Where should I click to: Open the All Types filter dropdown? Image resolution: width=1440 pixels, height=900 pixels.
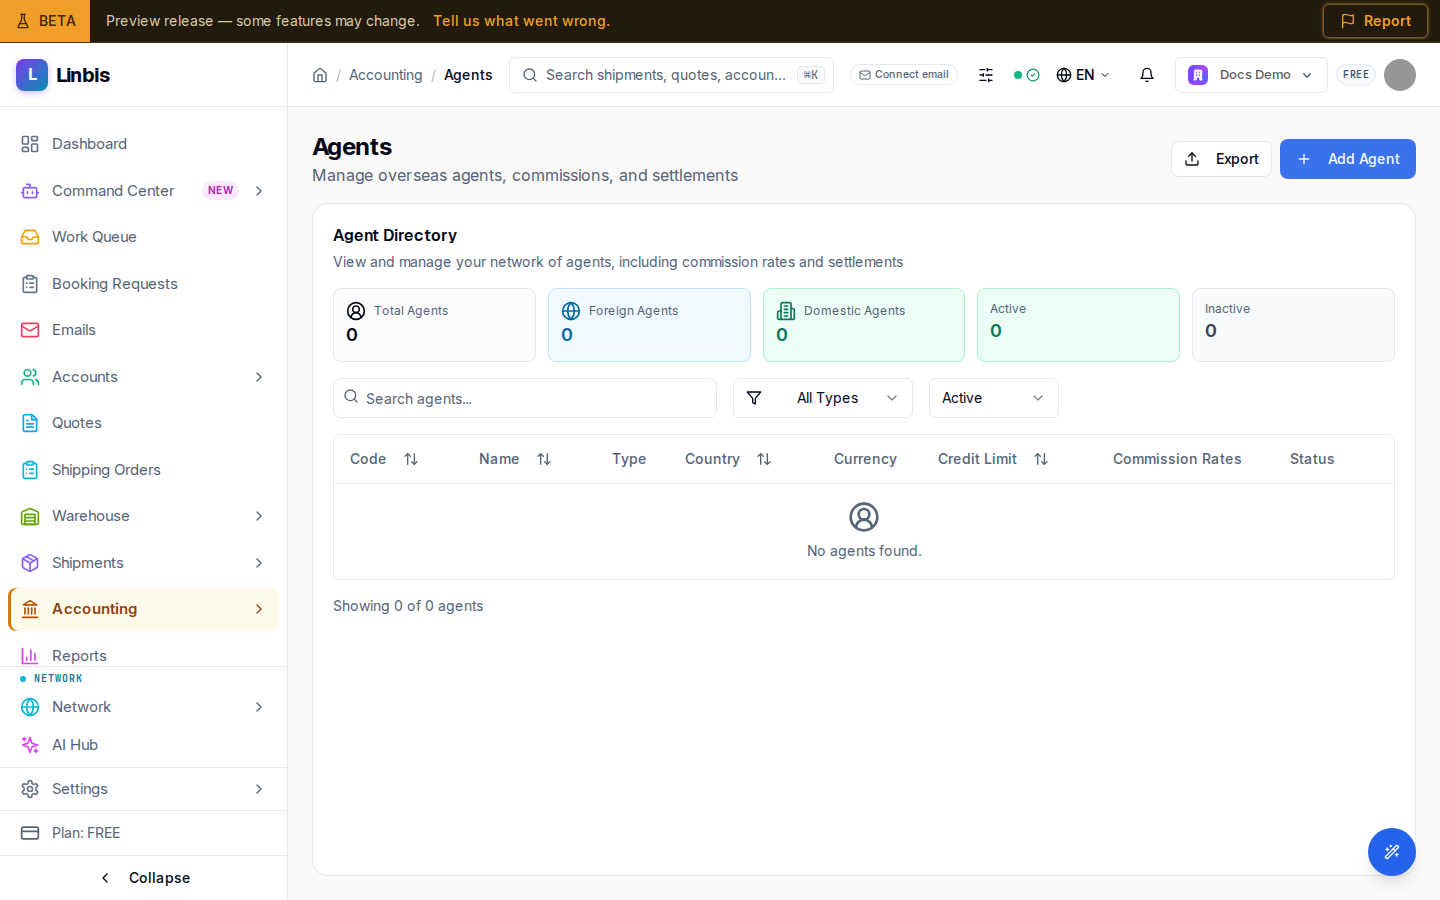point(823,398)
